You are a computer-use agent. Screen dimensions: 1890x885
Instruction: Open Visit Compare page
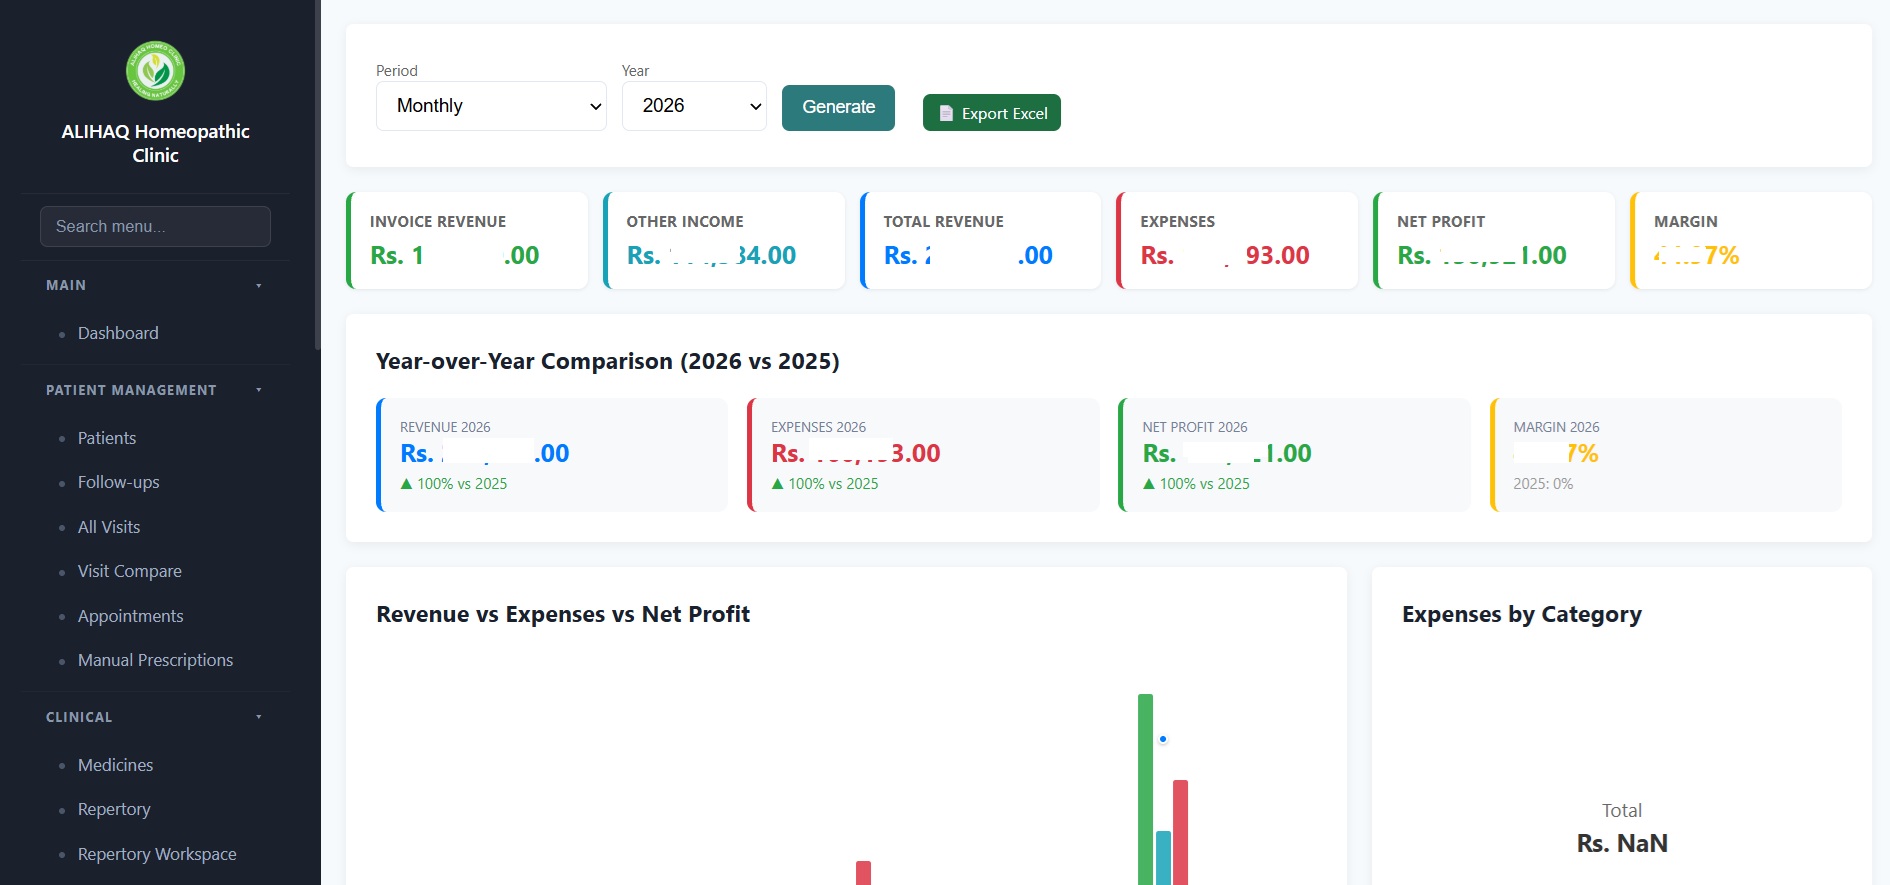[130, 571]
